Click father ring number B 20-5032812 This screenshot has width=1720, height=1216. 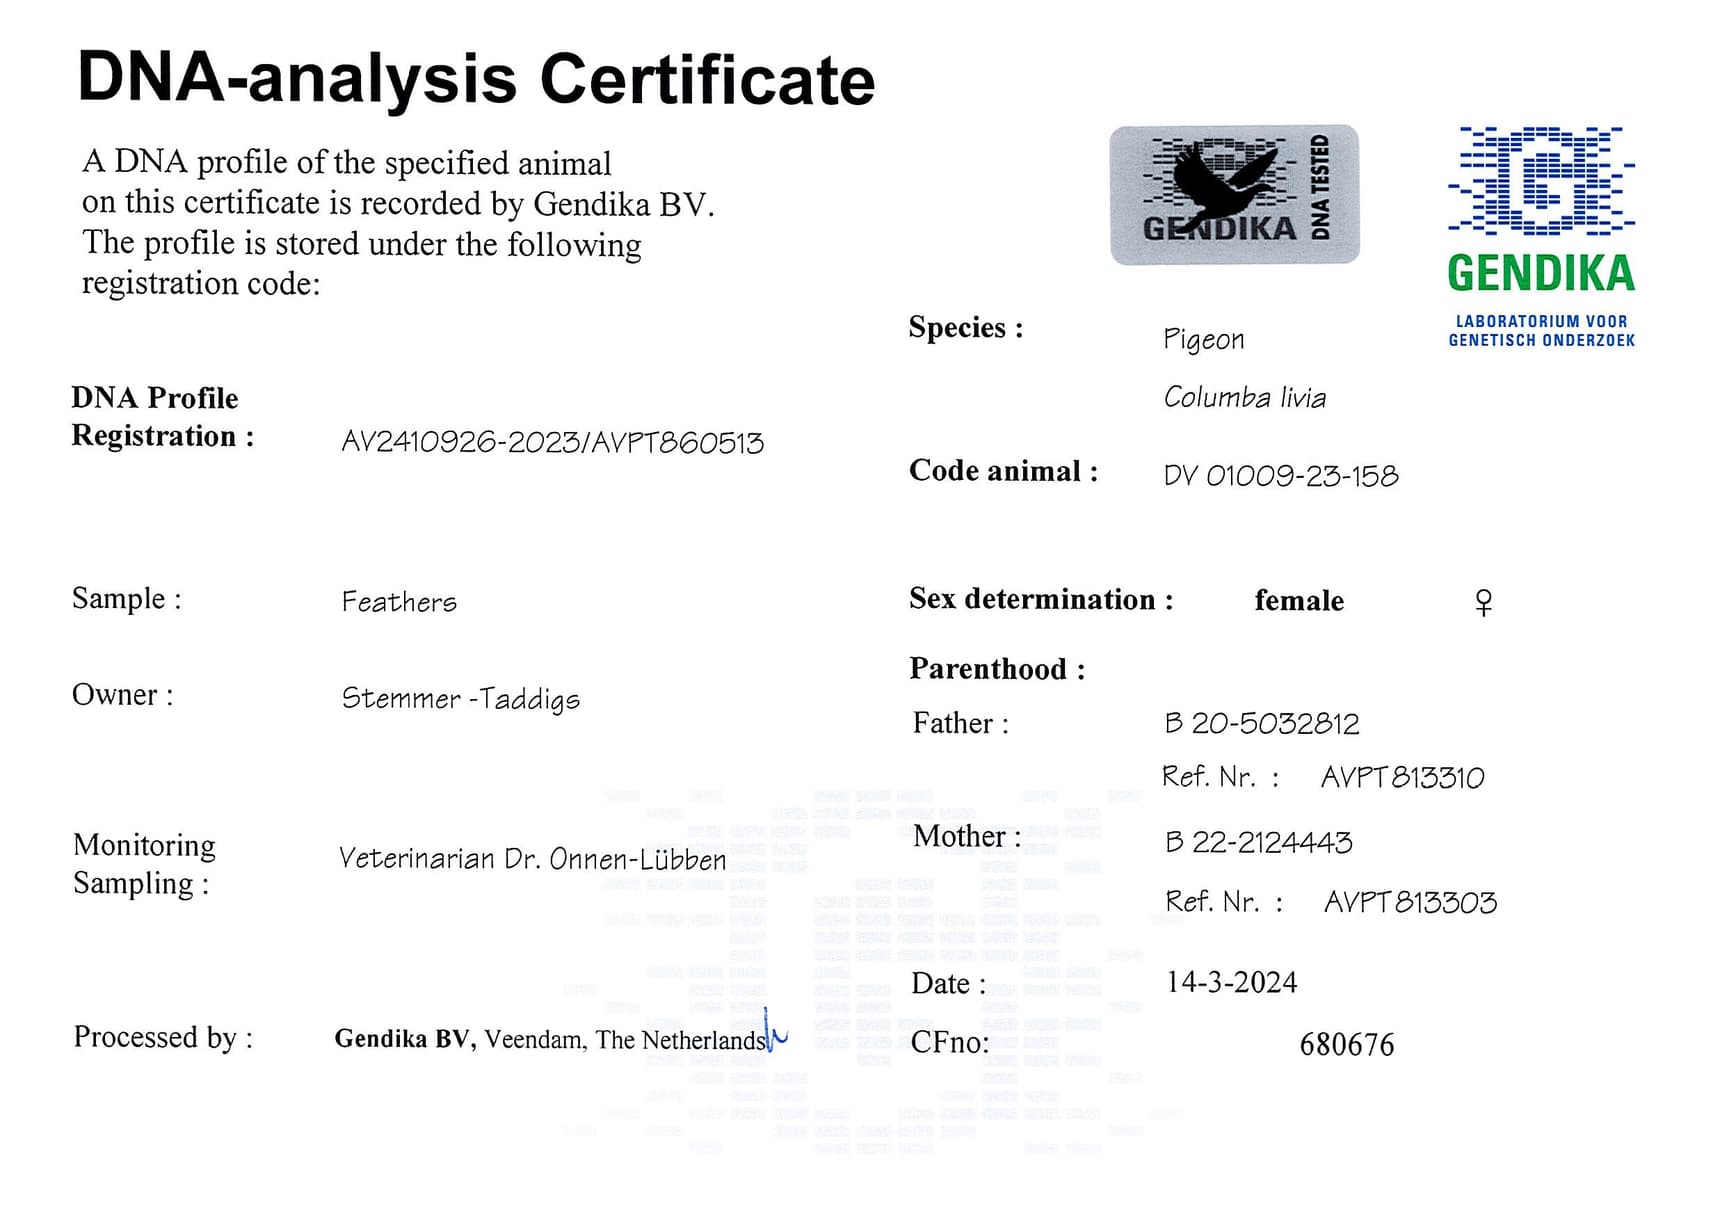click(x=1262, y=723)
